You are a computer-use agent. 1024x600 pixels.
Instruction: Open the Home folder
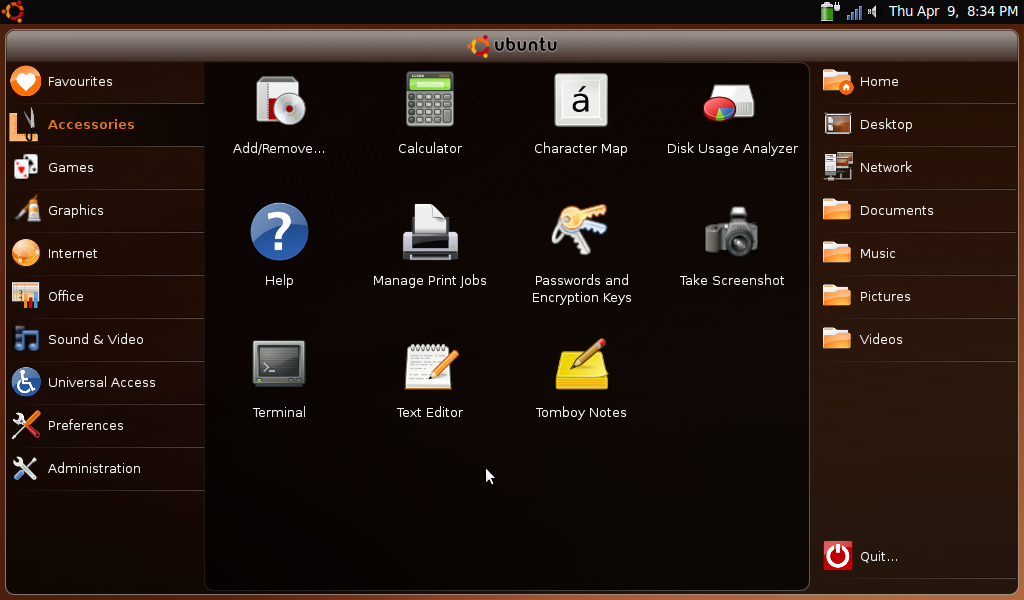pos(919,82)
